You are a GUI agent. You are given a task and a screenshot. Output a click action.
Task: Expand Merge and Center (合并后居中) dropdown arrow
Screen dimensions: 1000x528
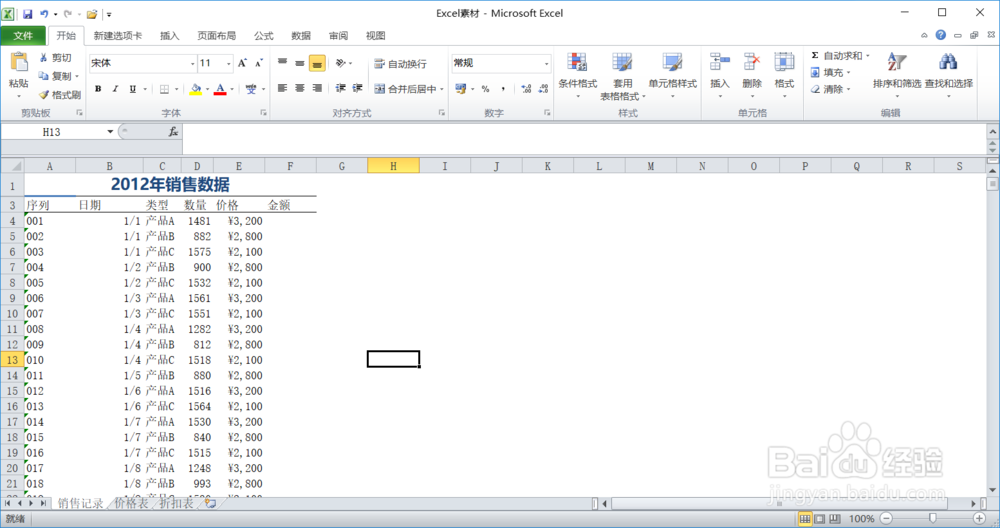(441, 89)
